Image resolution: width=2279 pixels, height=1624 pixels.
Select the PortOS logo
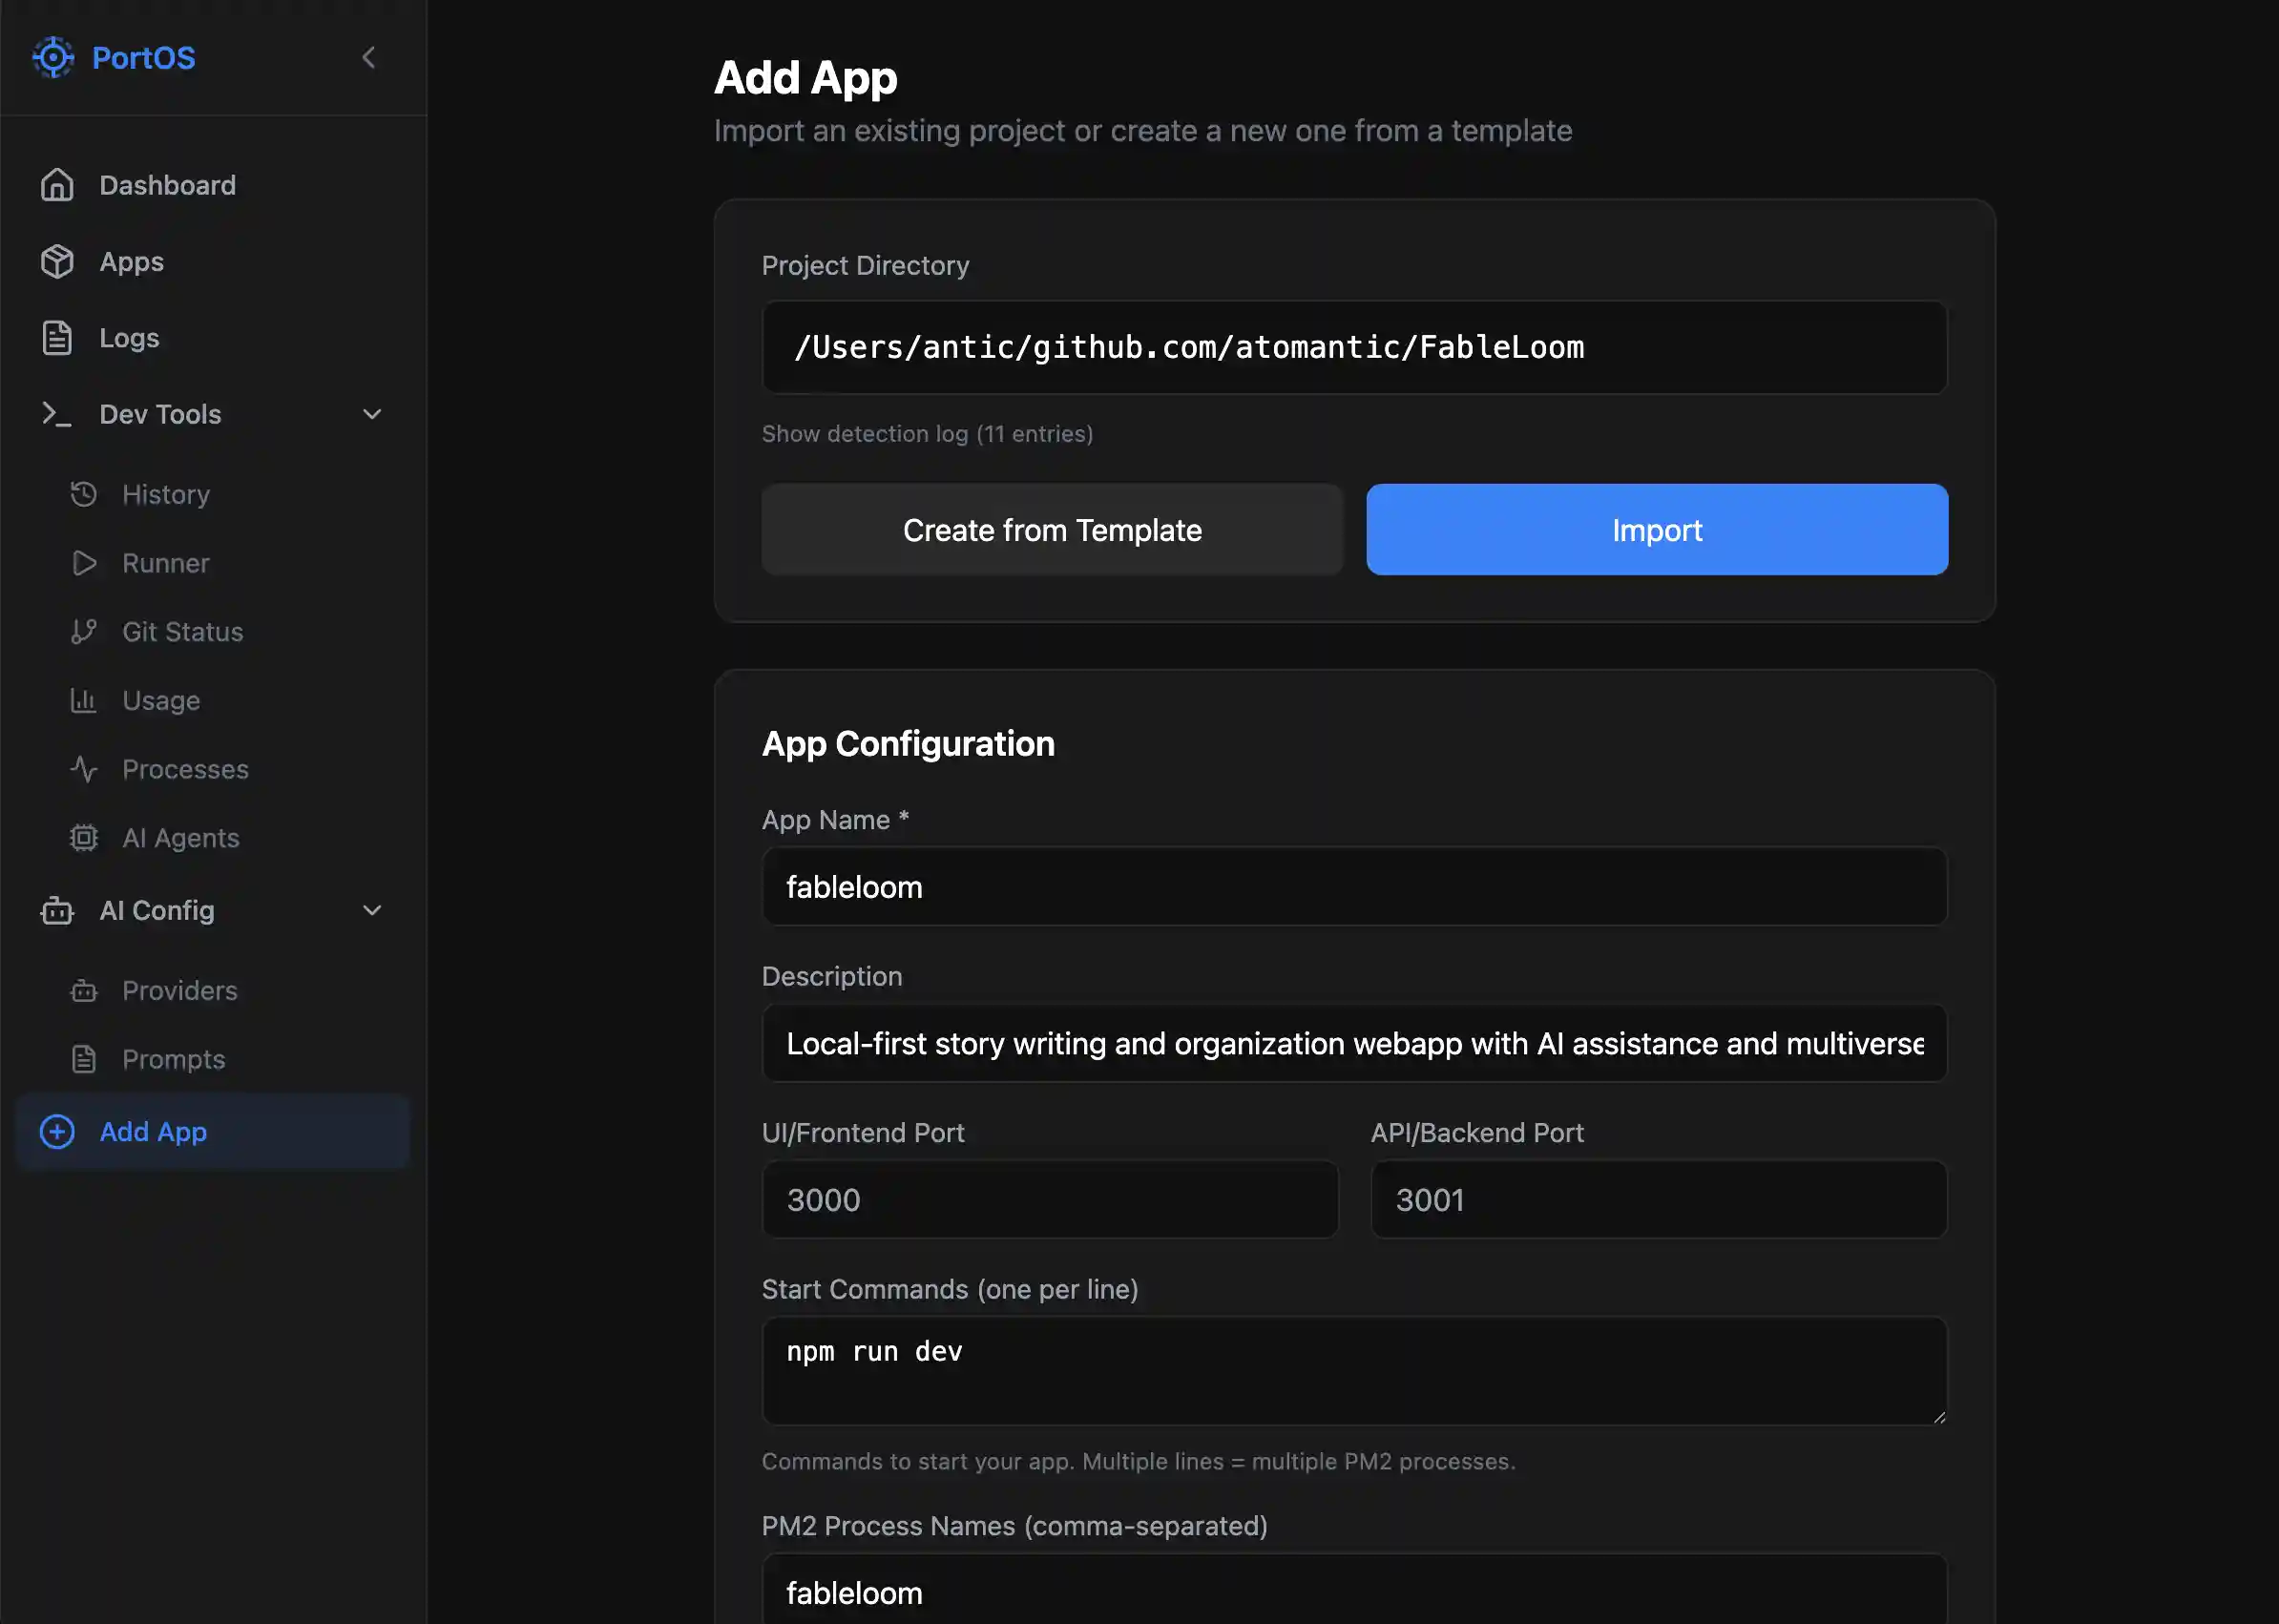tap(113, 57)
